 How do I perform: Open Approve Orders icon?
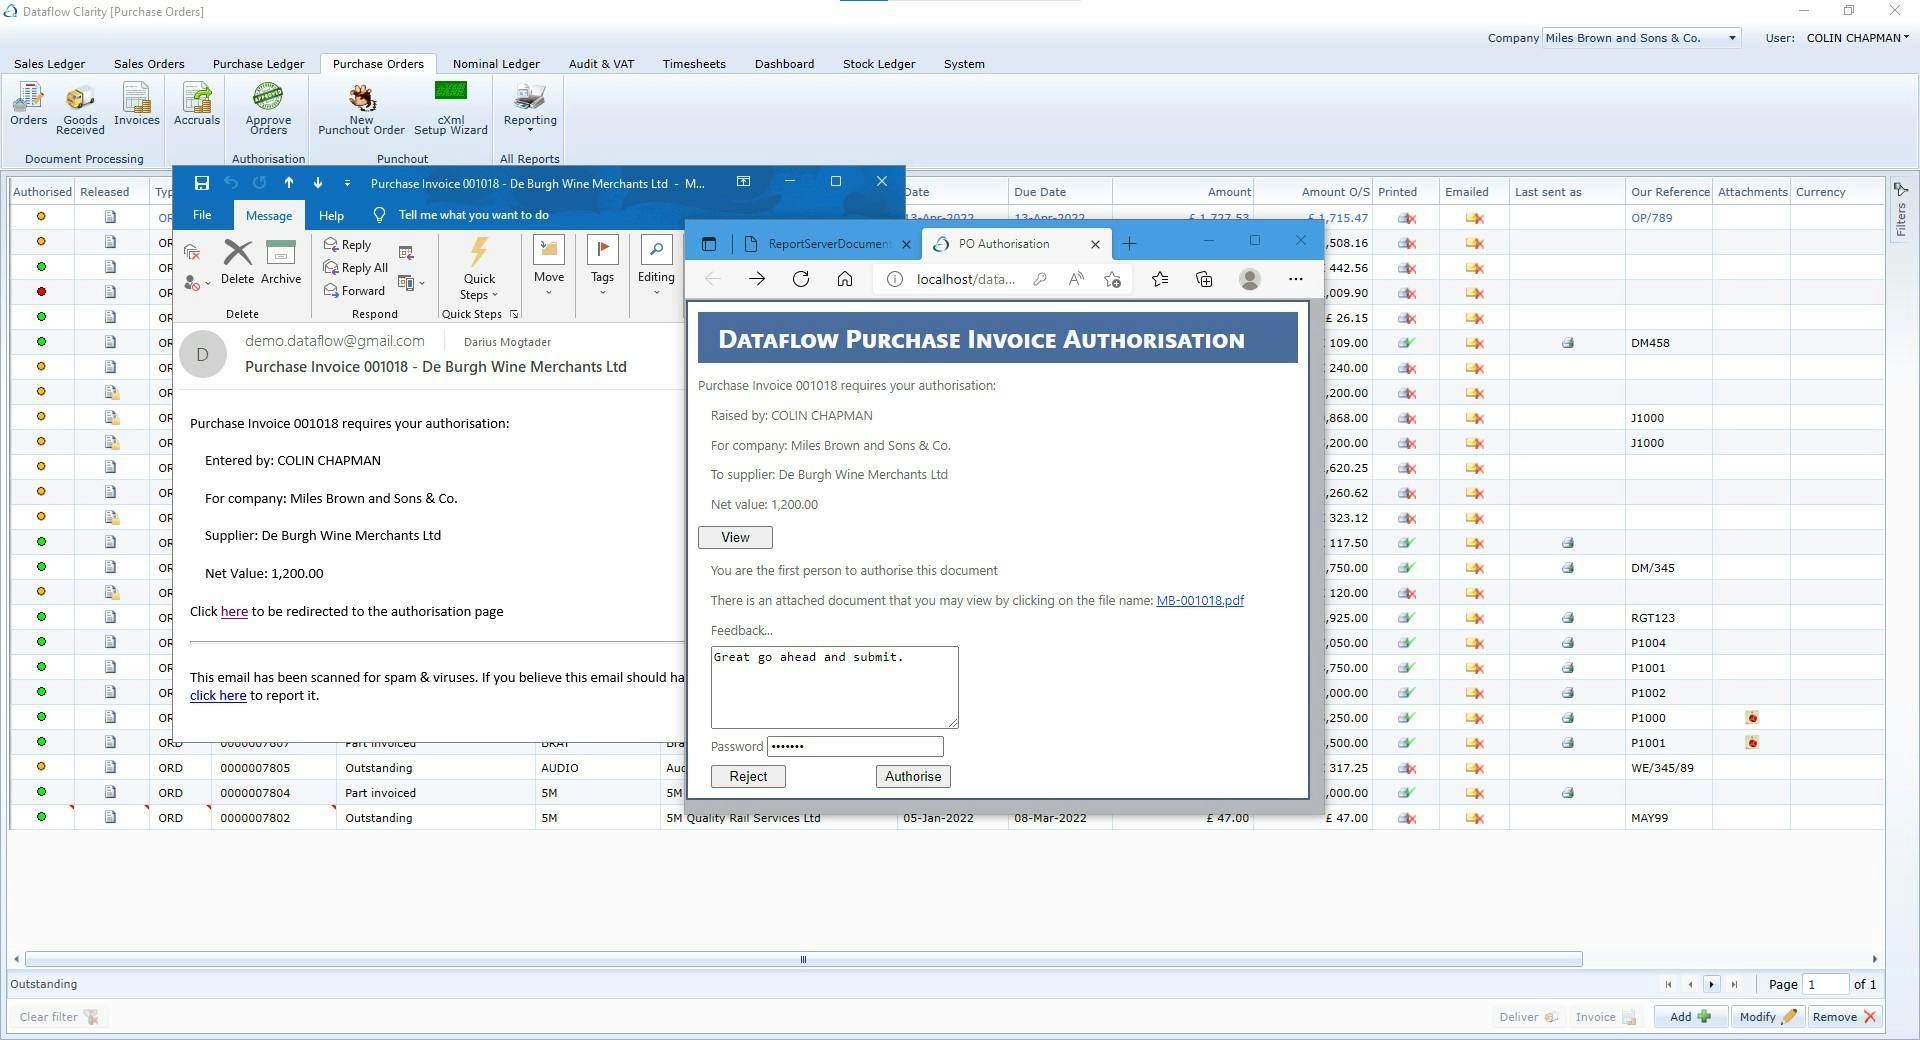point(268,110)
